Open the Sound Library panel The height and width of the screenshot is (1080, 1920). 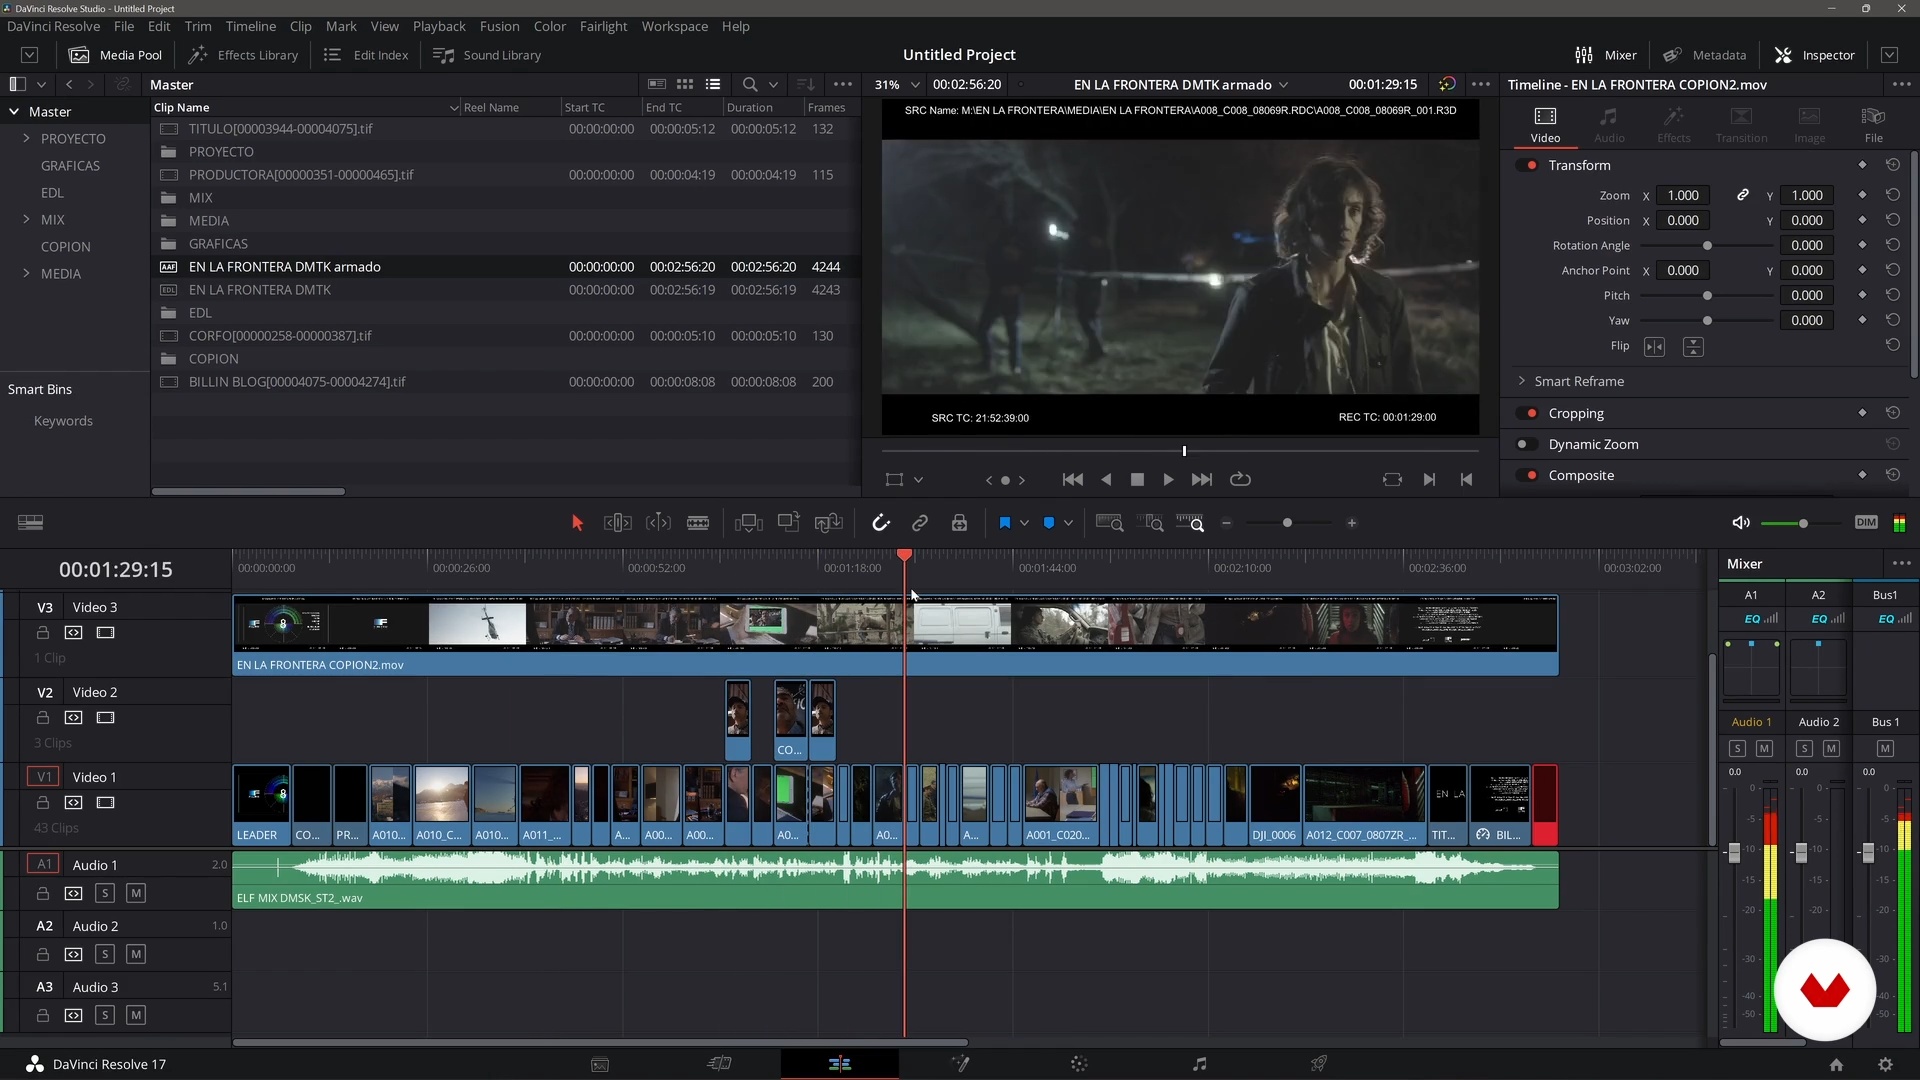pos(488,55)
